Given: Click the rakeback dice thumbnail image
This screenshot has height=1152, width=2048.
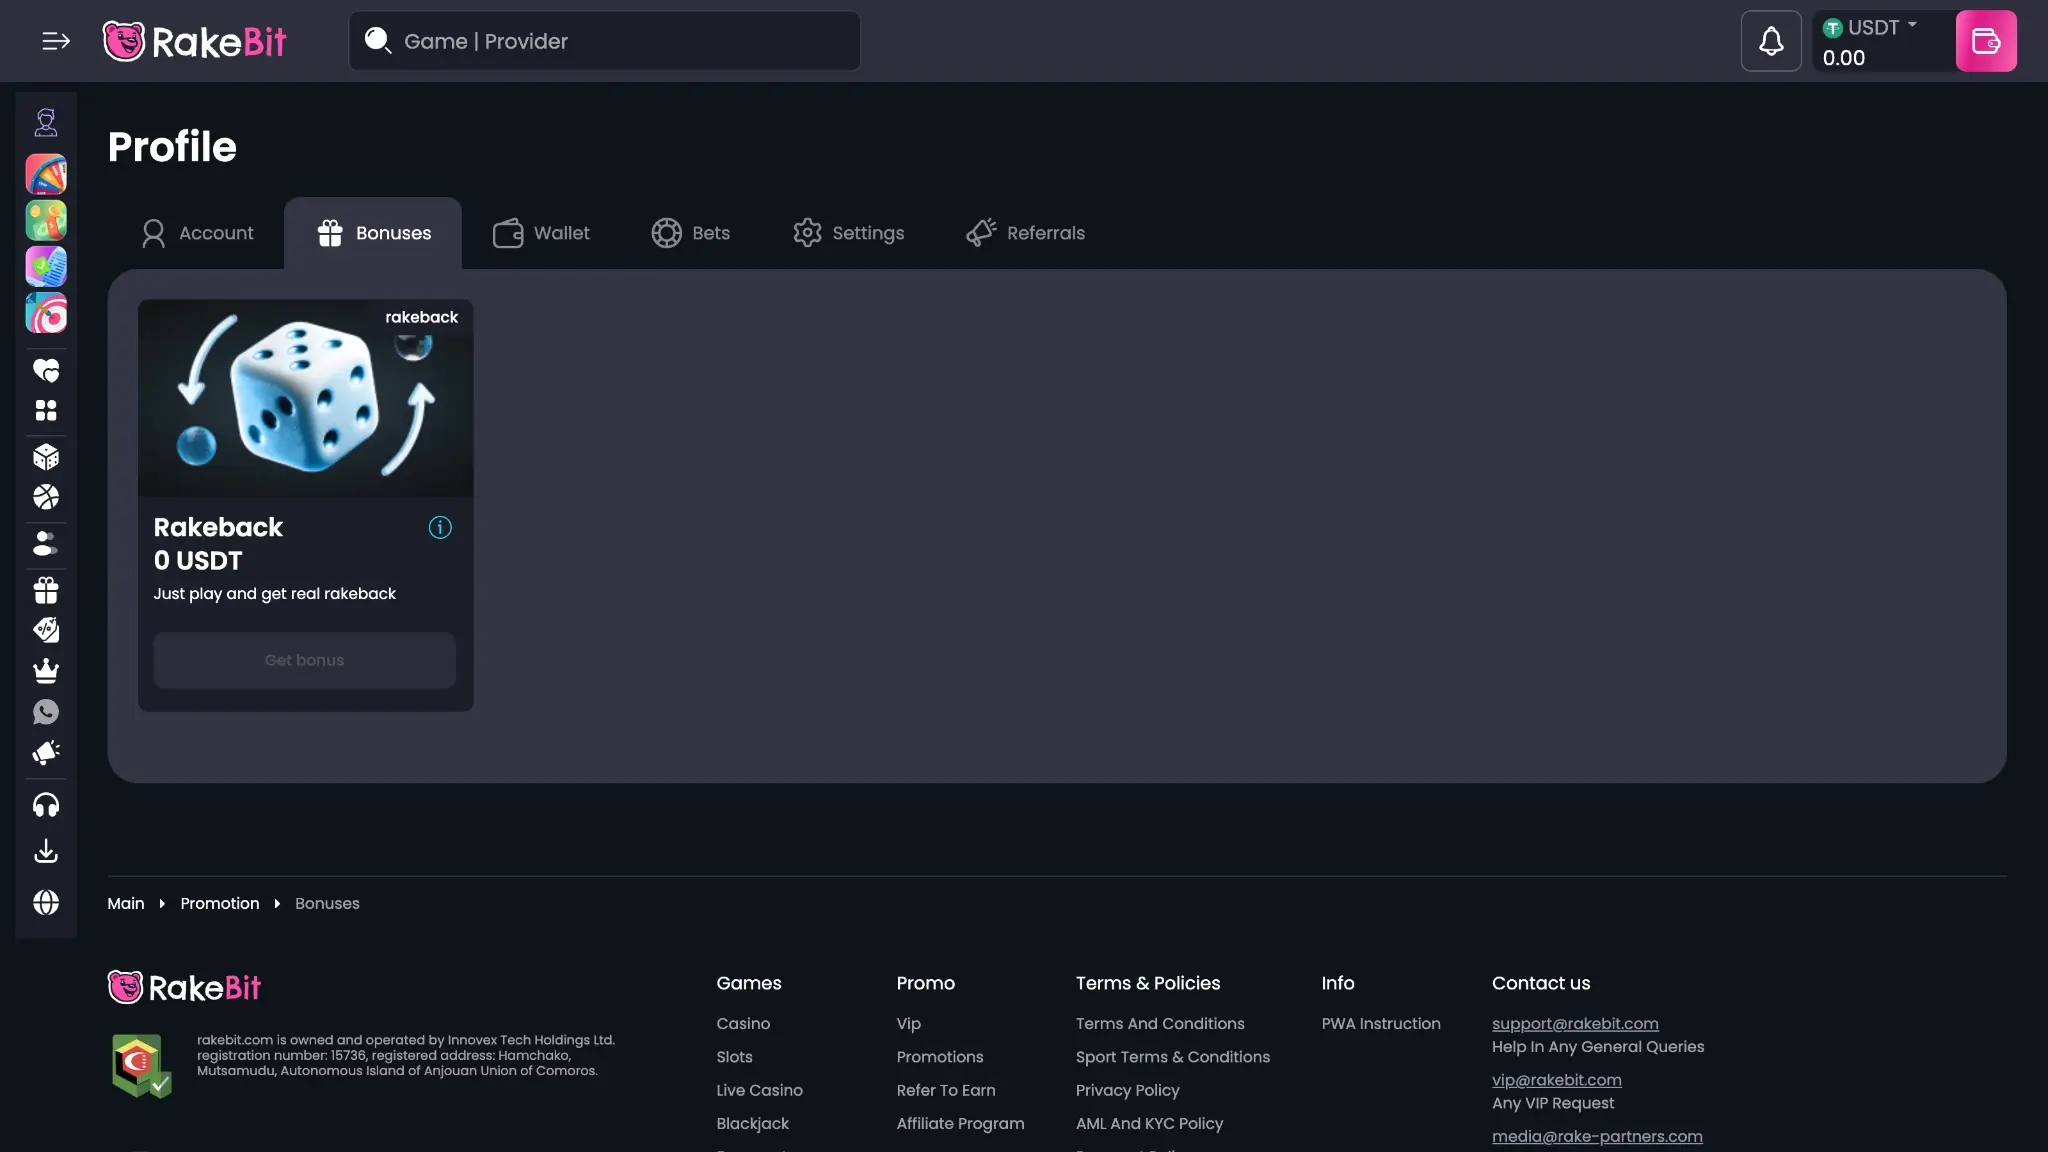Looking at the screenshot, I should coord(305,398).
